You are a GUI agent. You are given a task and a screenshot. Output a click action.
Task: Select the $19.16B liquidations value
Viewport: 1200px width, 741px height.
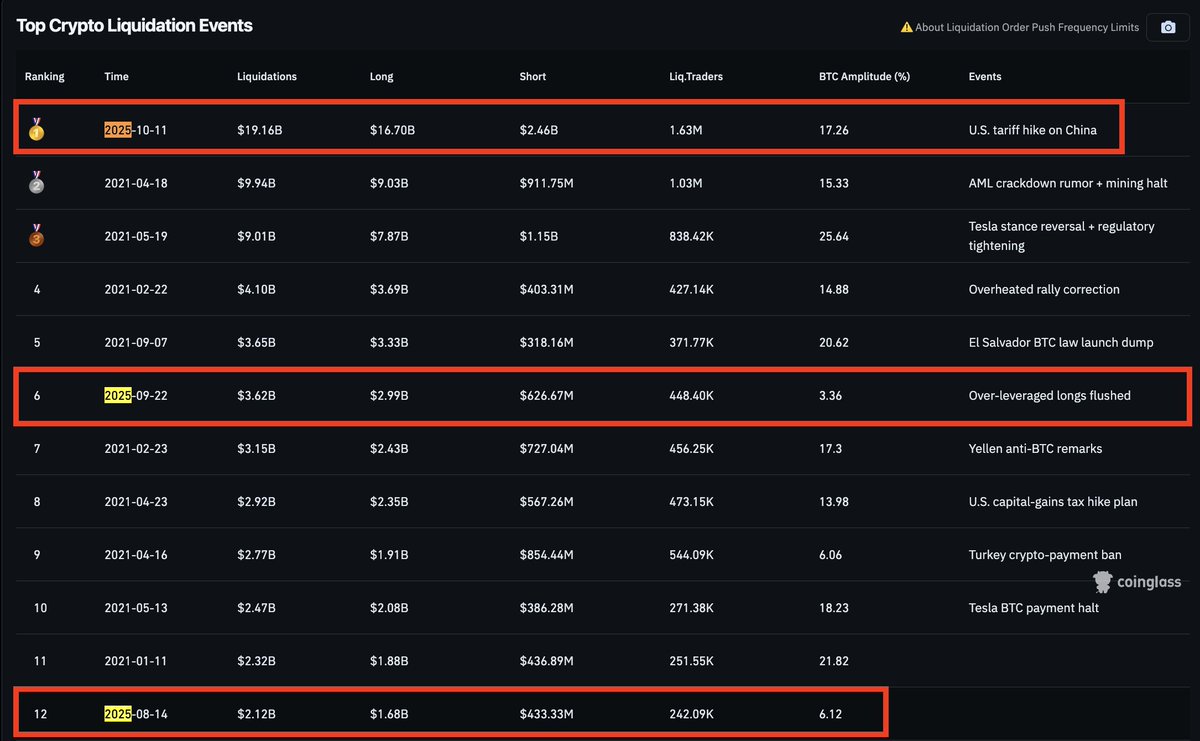tap(259, 130)
